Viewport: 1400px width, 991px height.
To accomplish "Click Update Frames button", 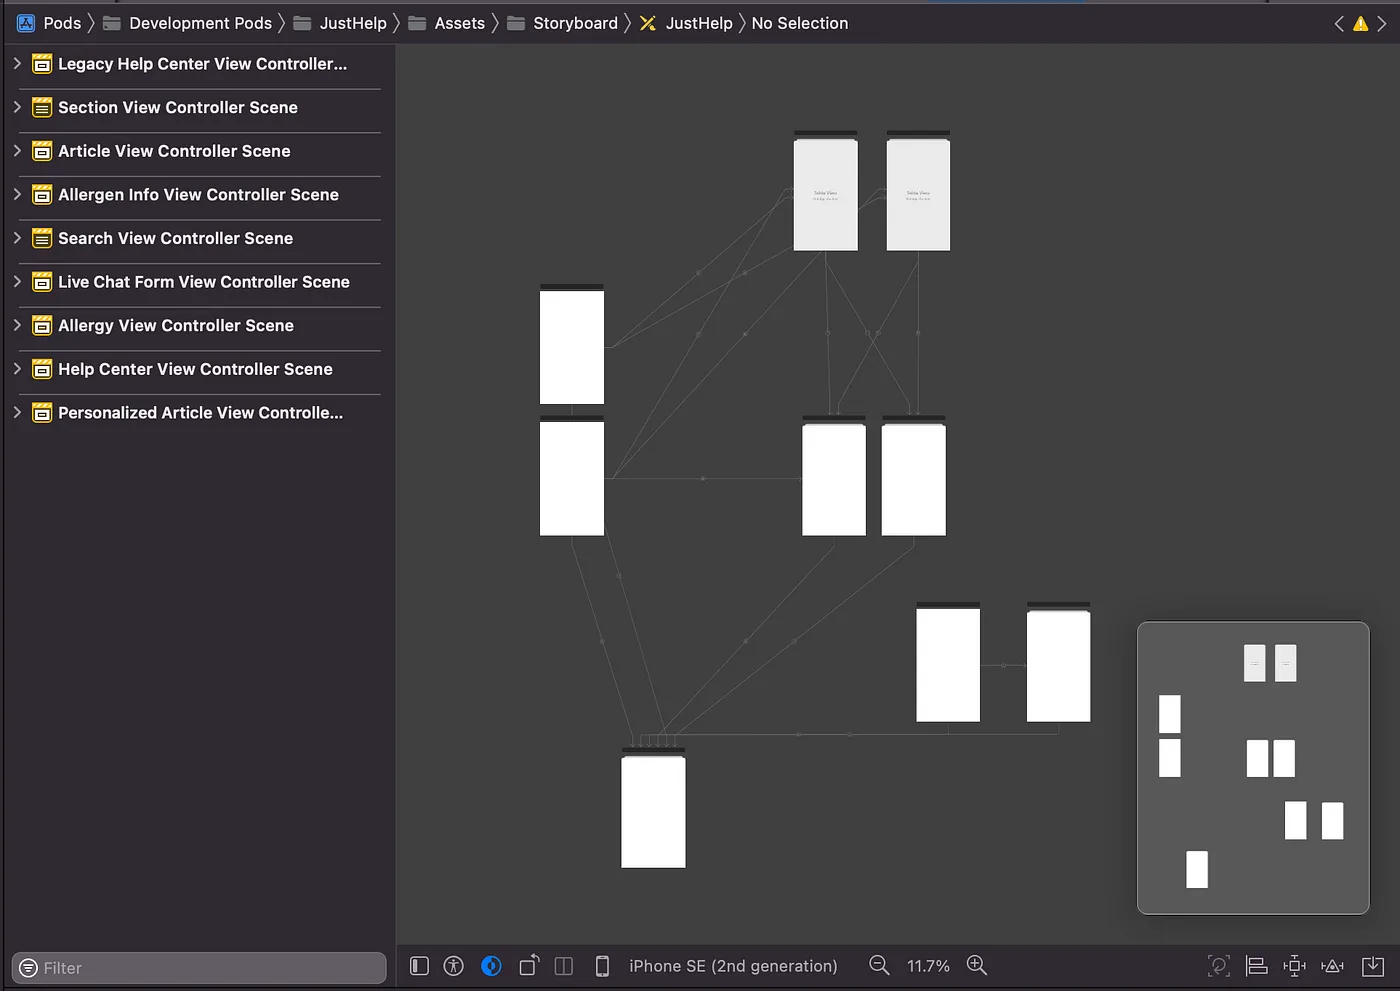I will tap(1219, 965).
